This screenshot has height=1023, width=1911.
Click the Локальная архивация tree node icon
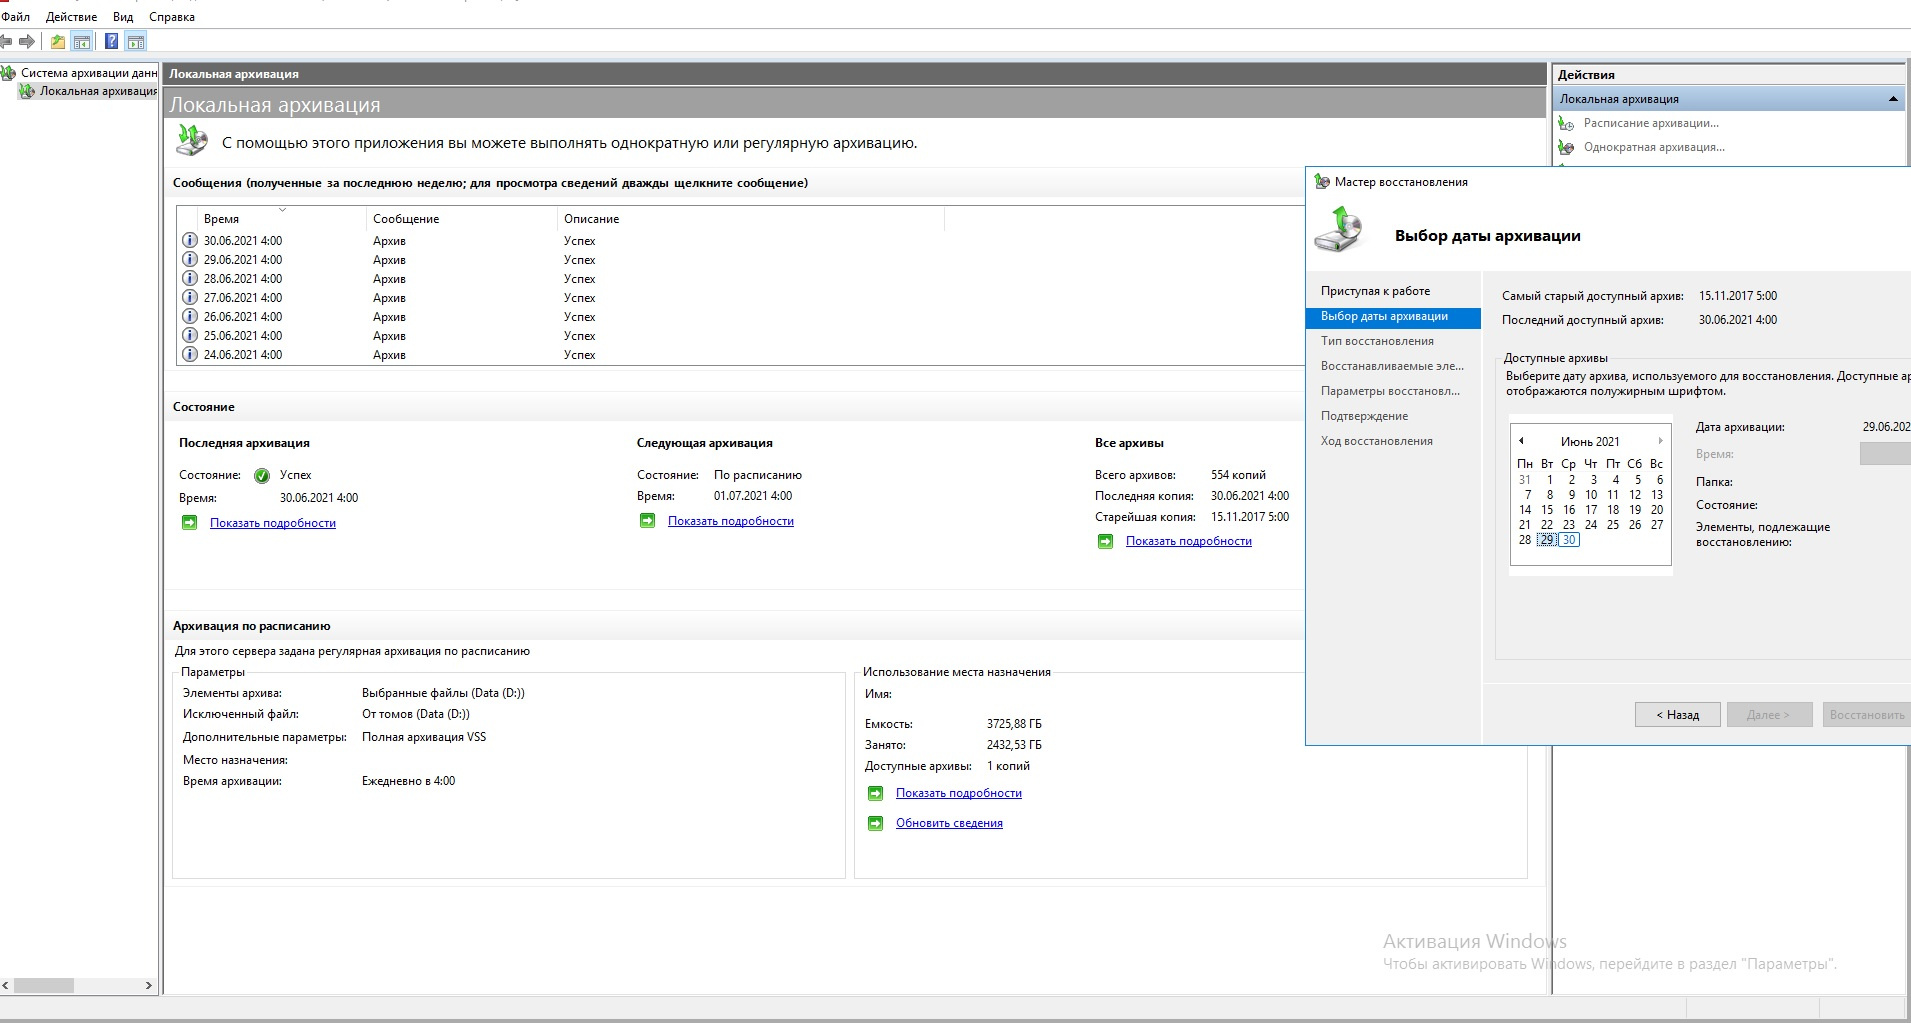coord(27,91)
